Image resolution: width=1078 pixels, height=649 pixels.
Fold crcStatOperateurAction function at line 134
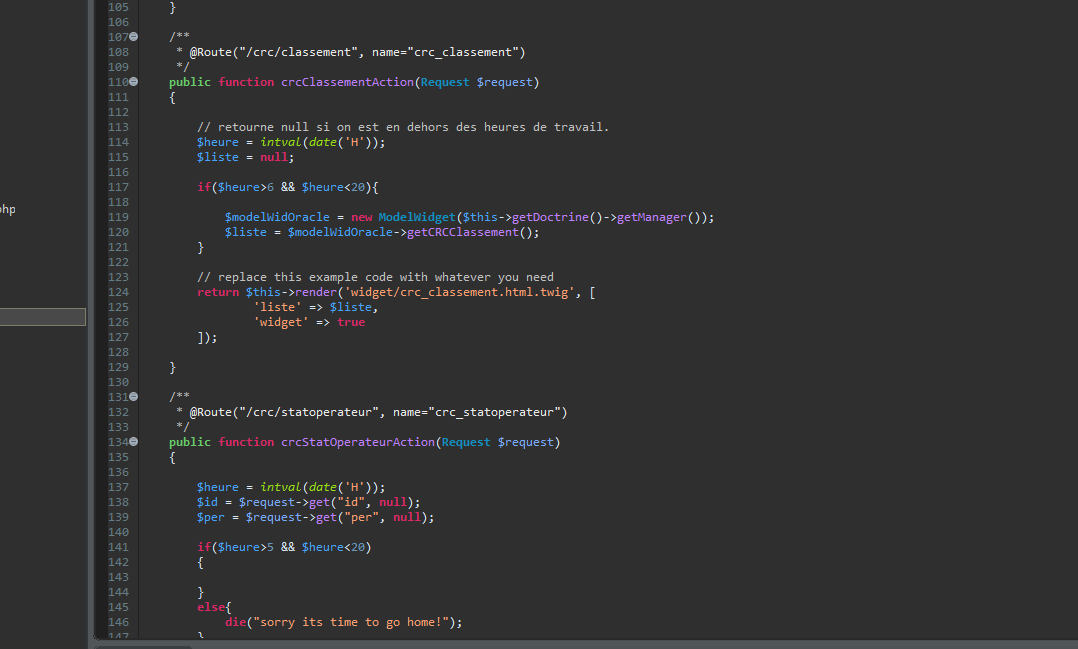coord(134,442)
